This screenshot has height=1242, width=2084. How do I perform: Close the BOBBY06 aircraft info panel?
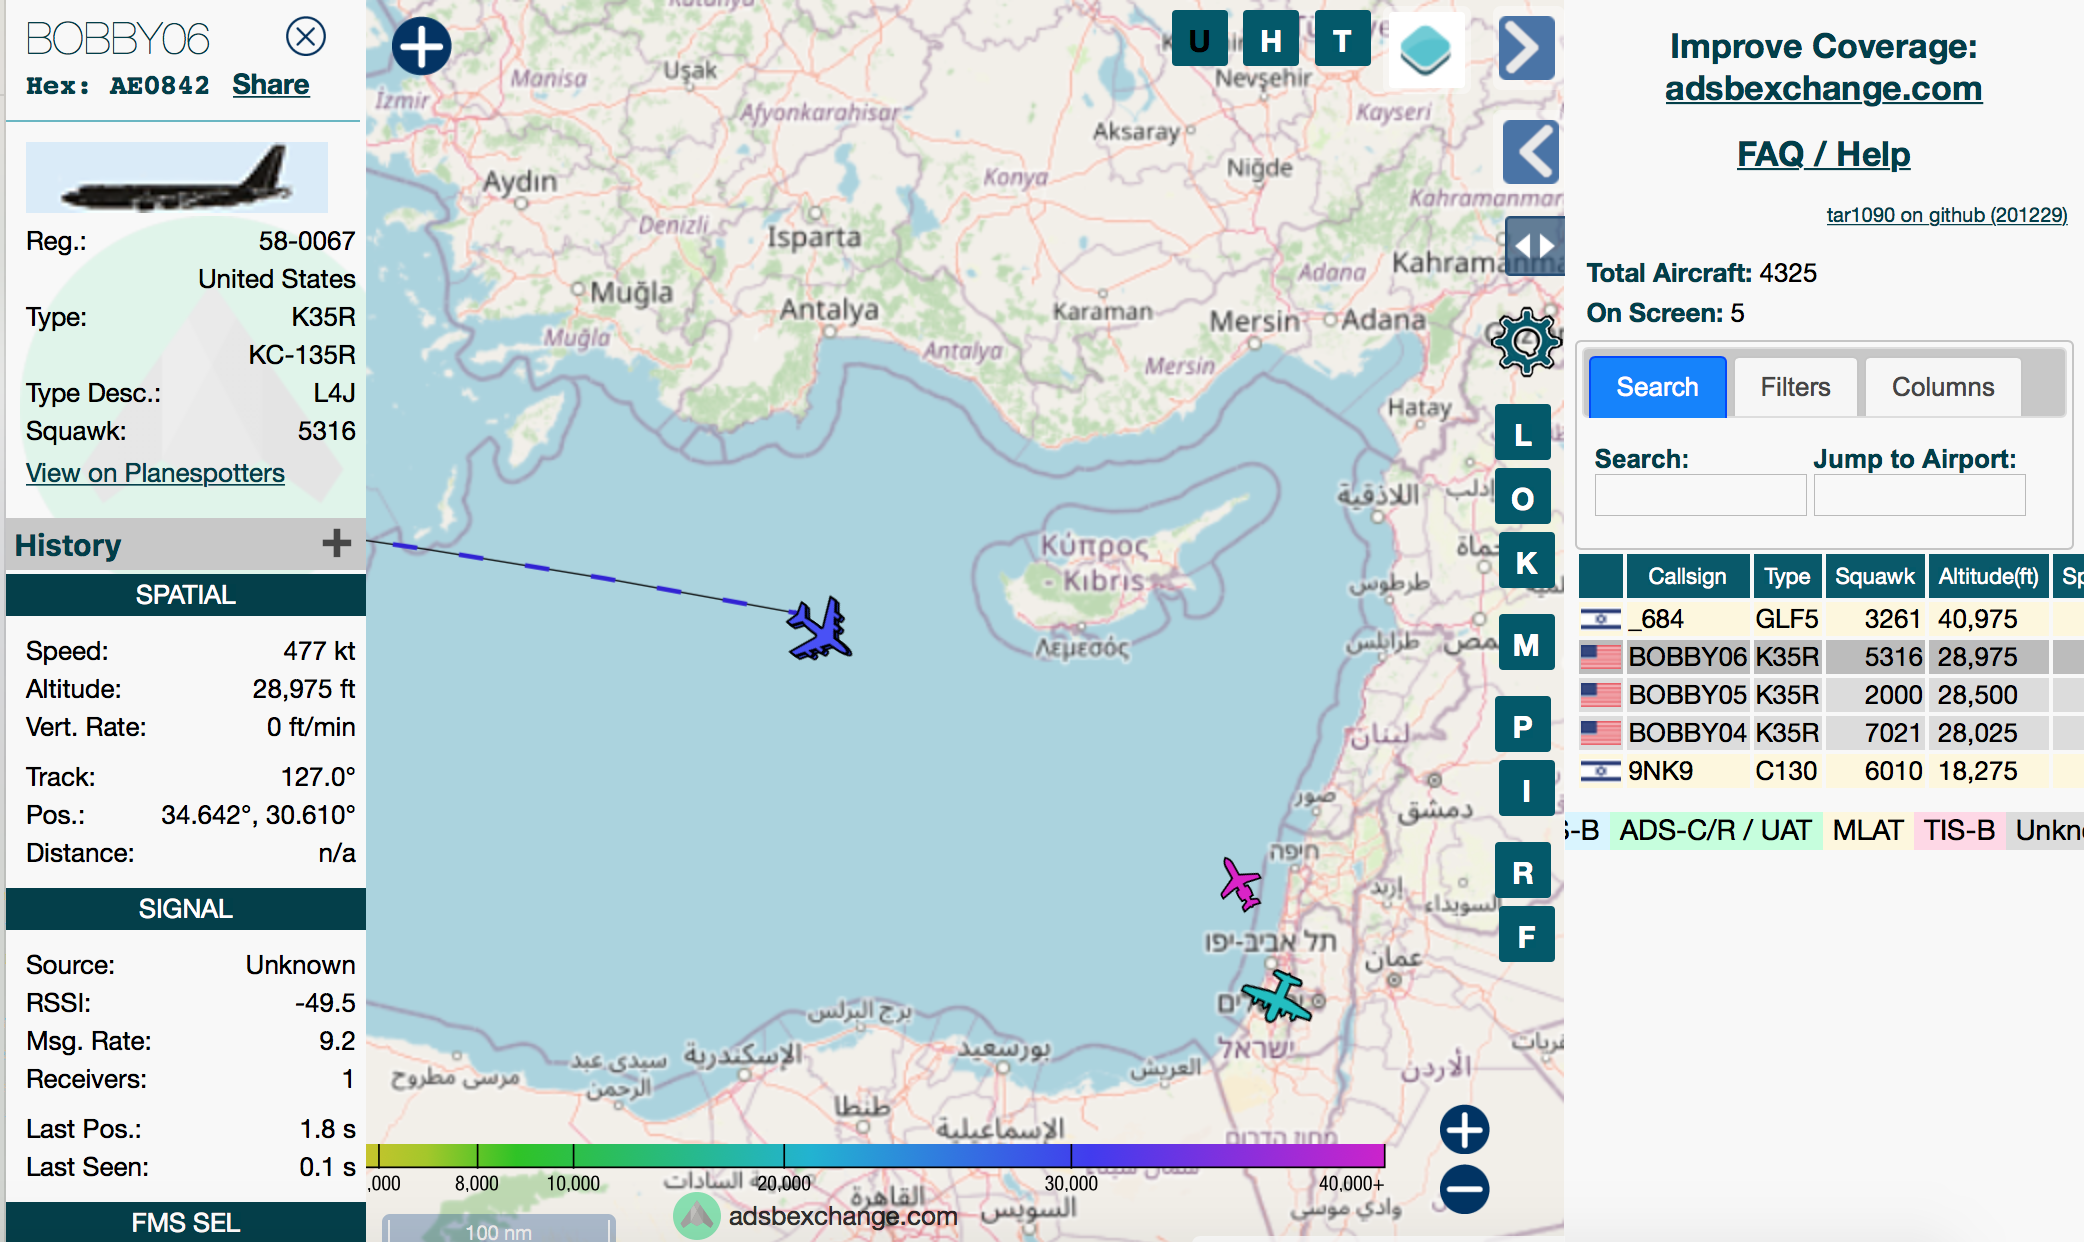pyautogui.click(x=306, y=37)
